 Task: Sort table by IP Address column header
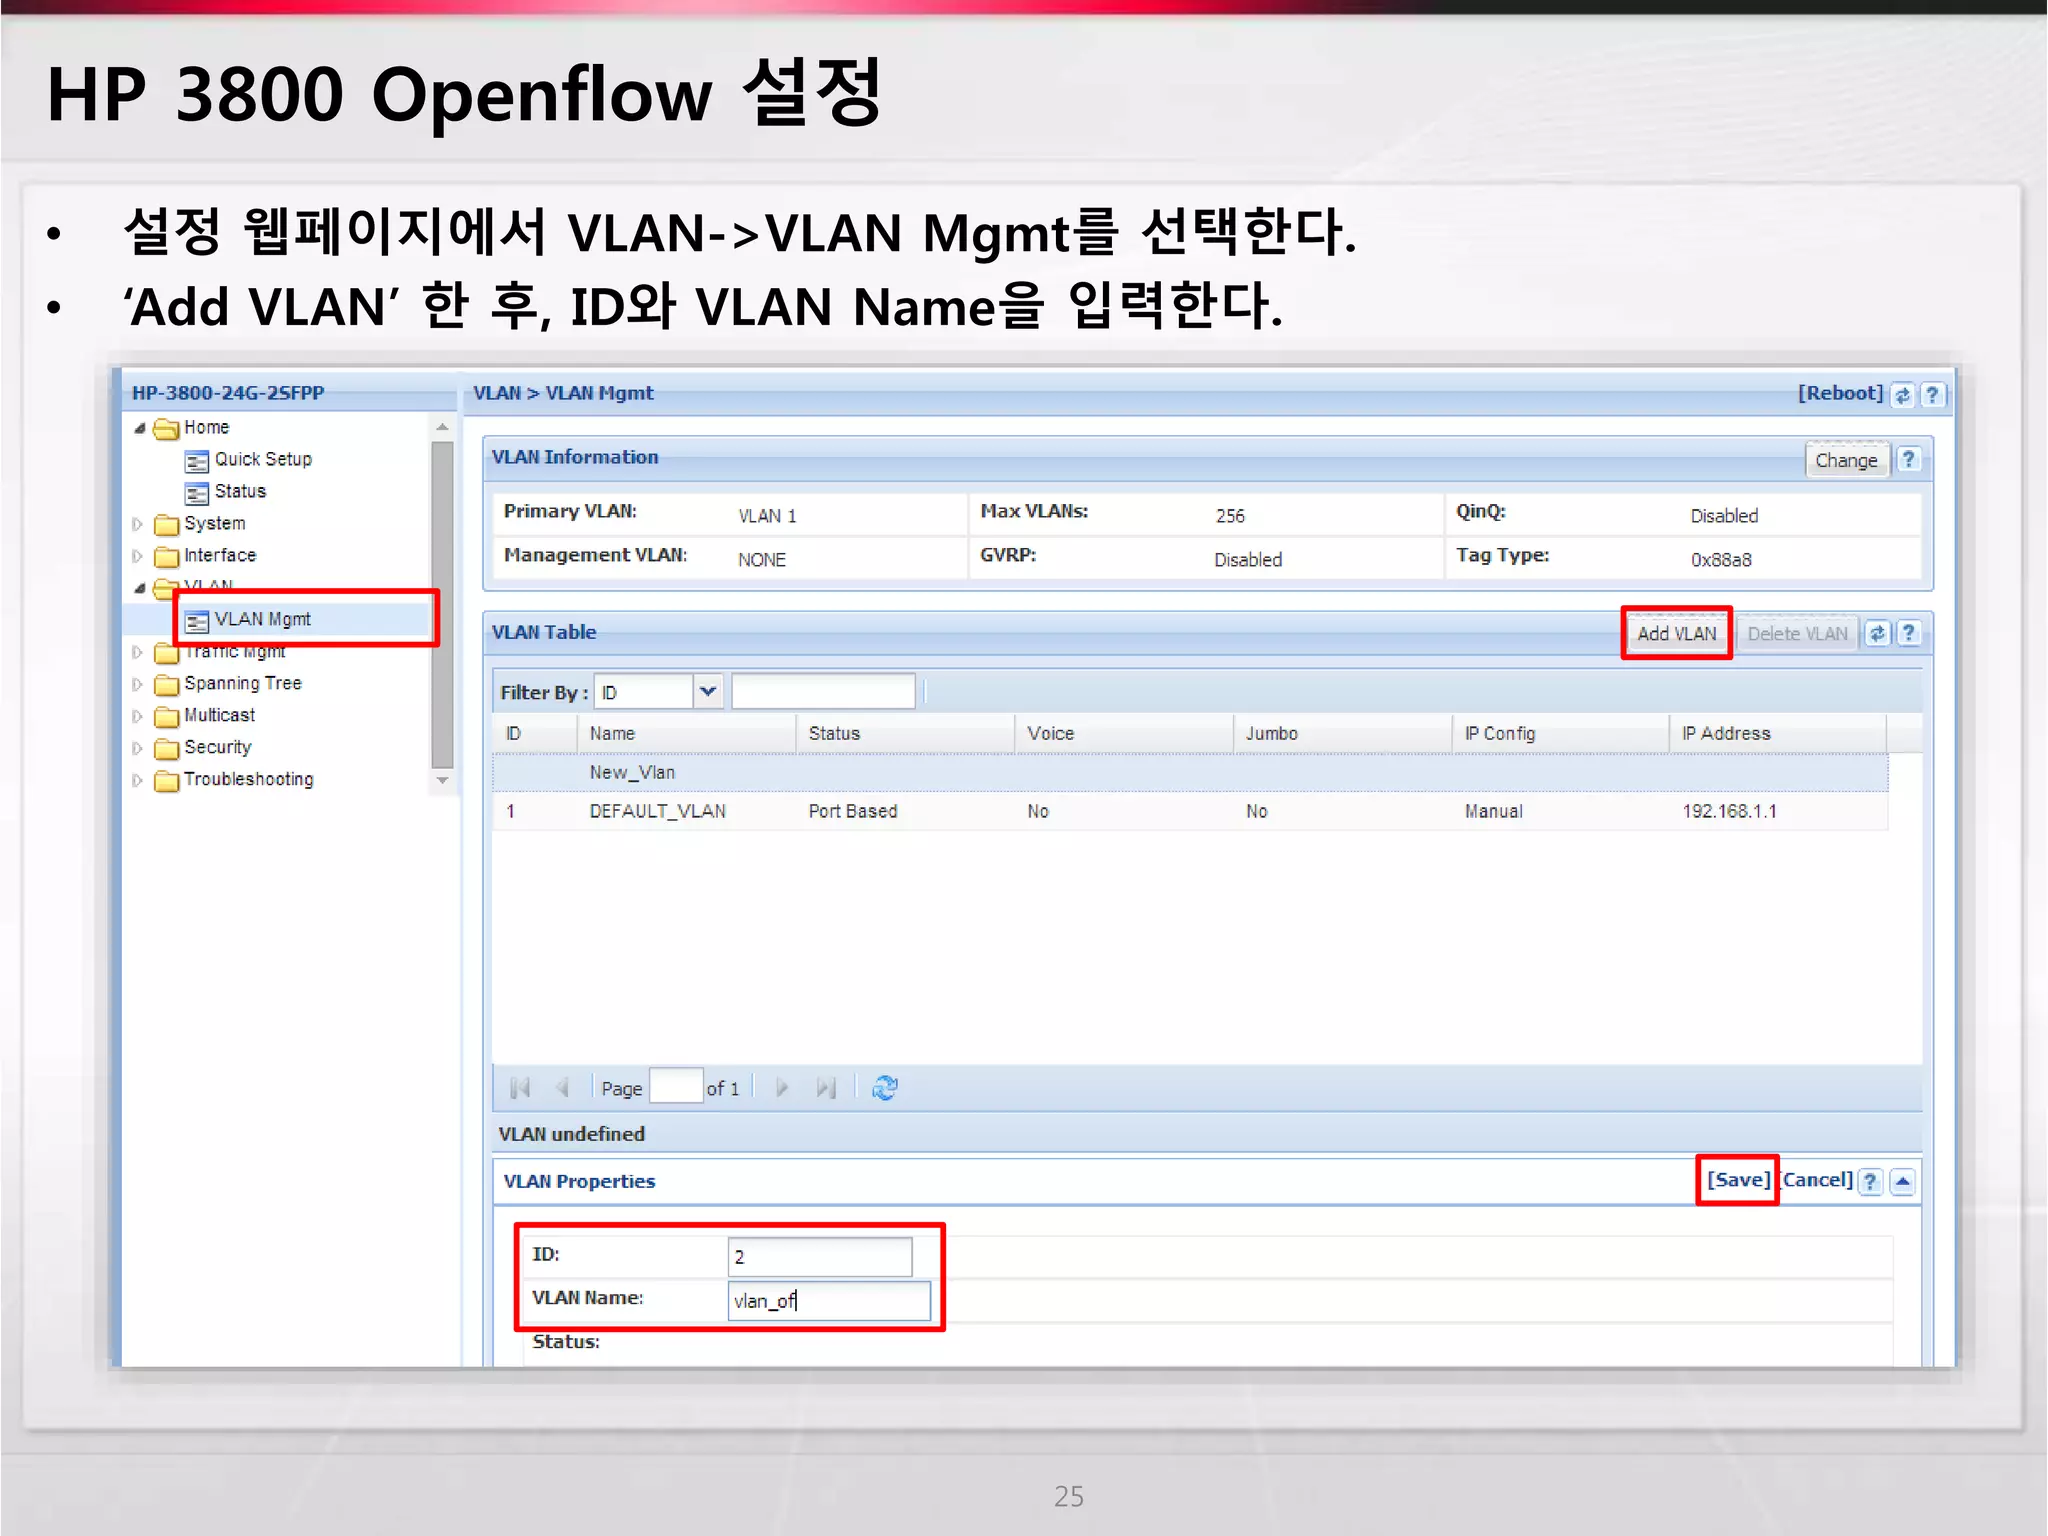1779,733
